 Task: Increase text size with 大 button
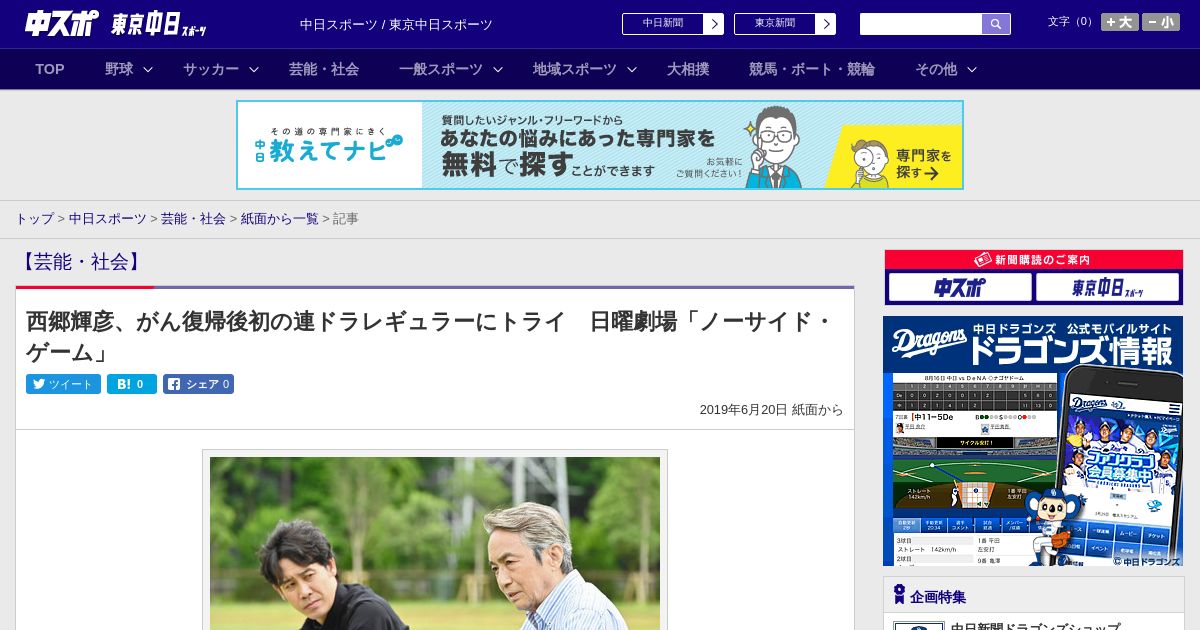tap(1119, 22)
